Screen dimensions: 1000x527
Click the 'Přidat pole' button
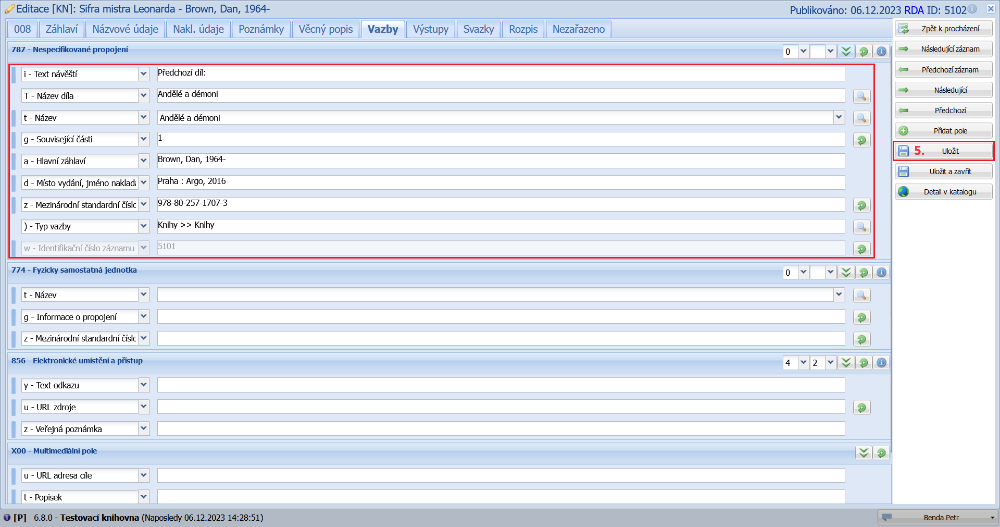tap(944, 131)
